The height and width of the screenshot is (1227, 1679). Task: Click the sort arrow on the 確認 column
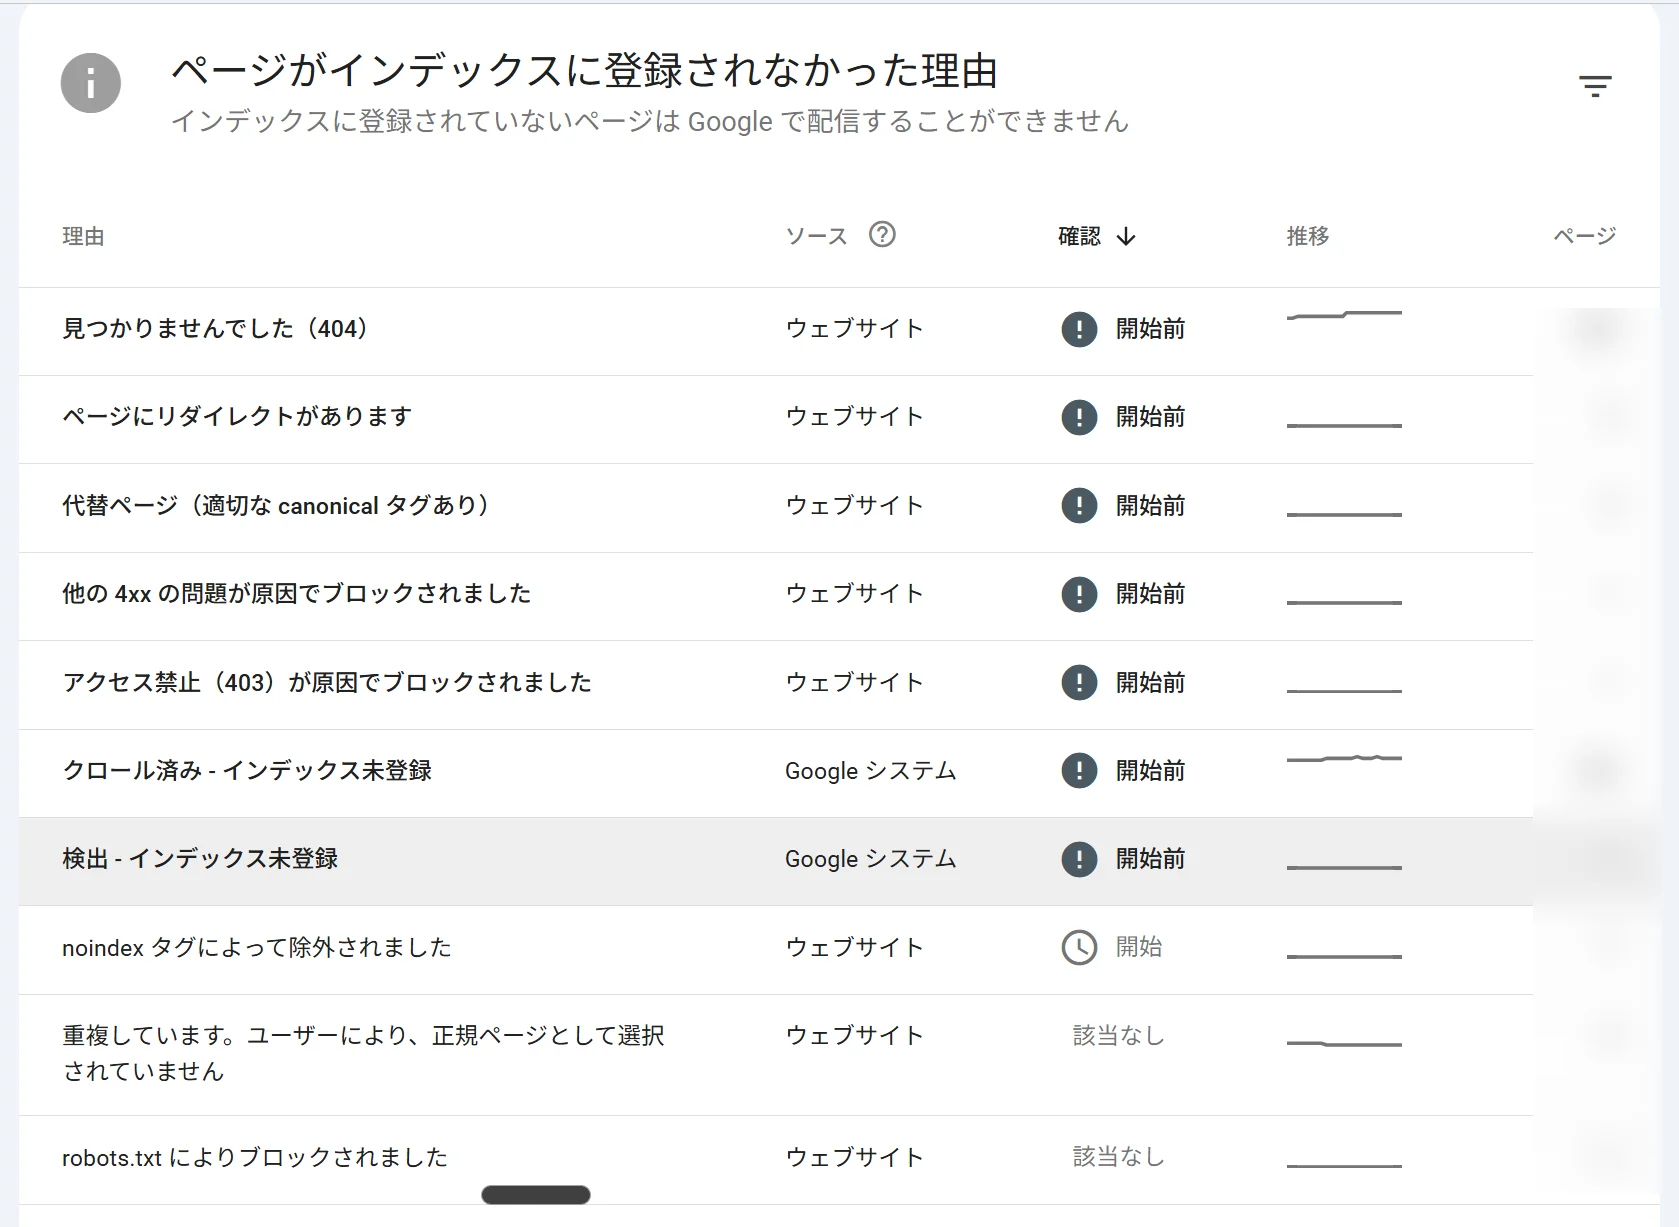pyautogui.click(x=1128, y=236)
